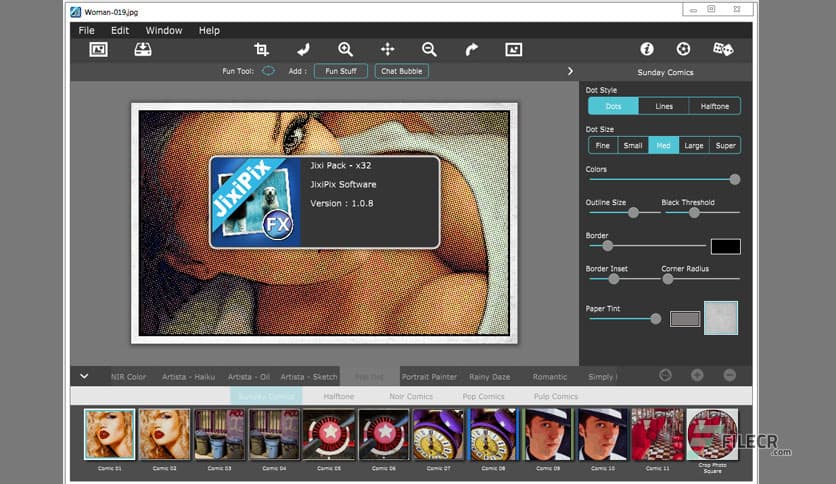Click the Outline Size slider handle
836x484 pixels.
[633, 213]
